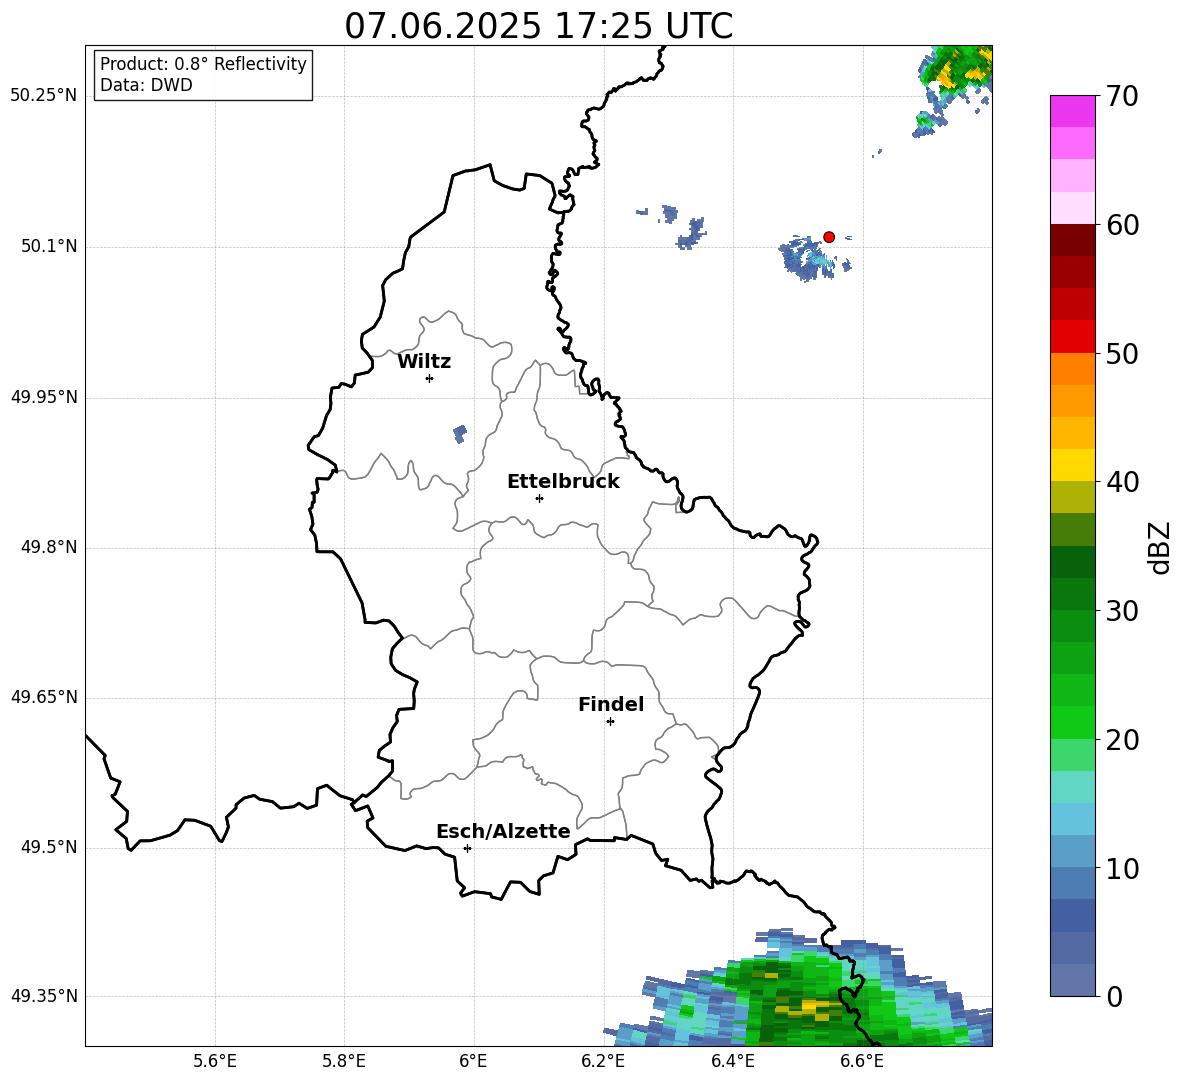Click the 50.25°N latitude label
The height and width of the screenshot is (1081, 1184).
pyautogui.click(x=44, y=96)
